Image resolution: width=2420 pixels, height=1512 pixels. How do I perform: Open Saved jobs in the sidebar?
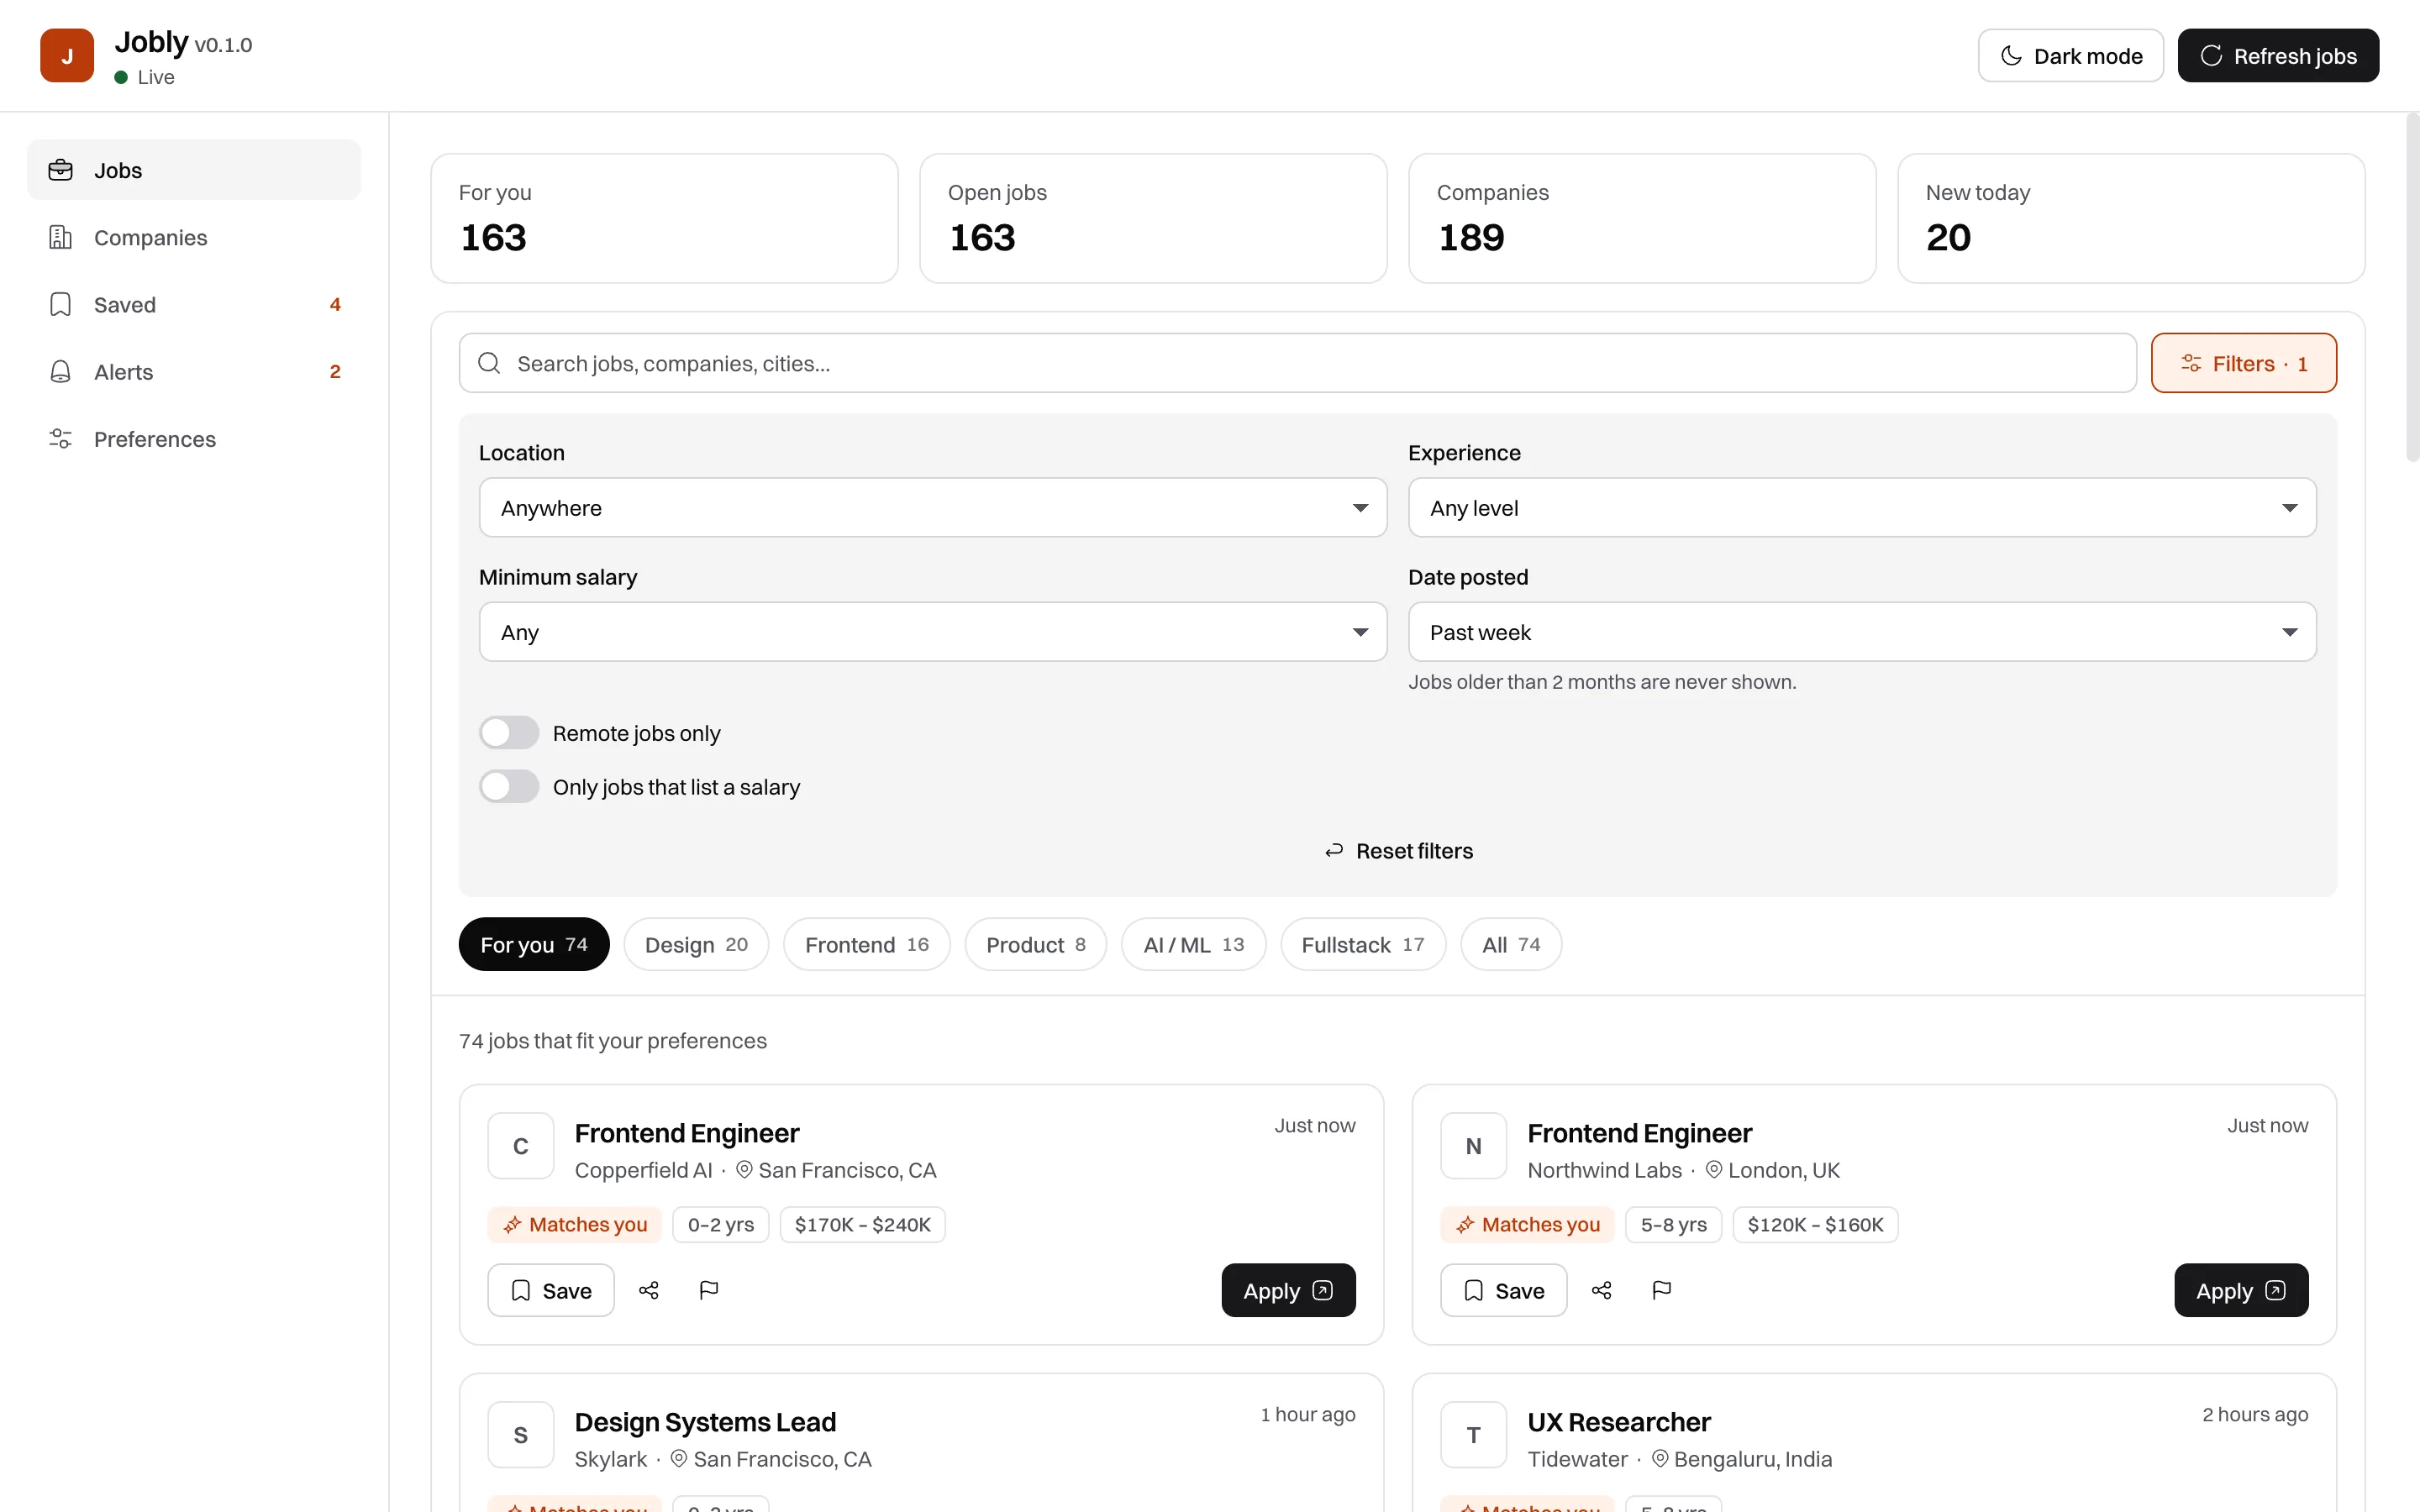tap(194, 304)
